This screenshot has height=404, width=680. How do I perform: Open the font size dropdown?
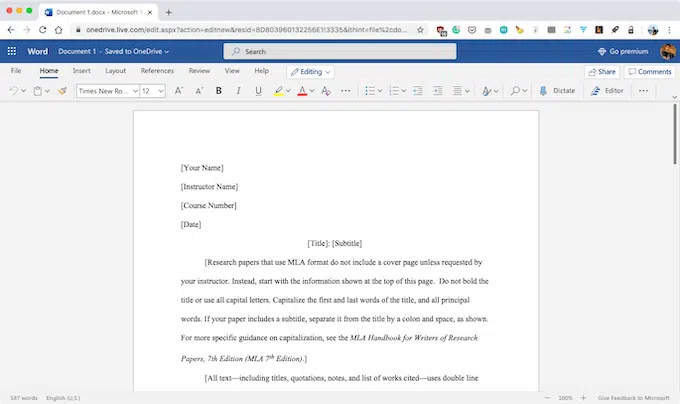pos(161,91)
